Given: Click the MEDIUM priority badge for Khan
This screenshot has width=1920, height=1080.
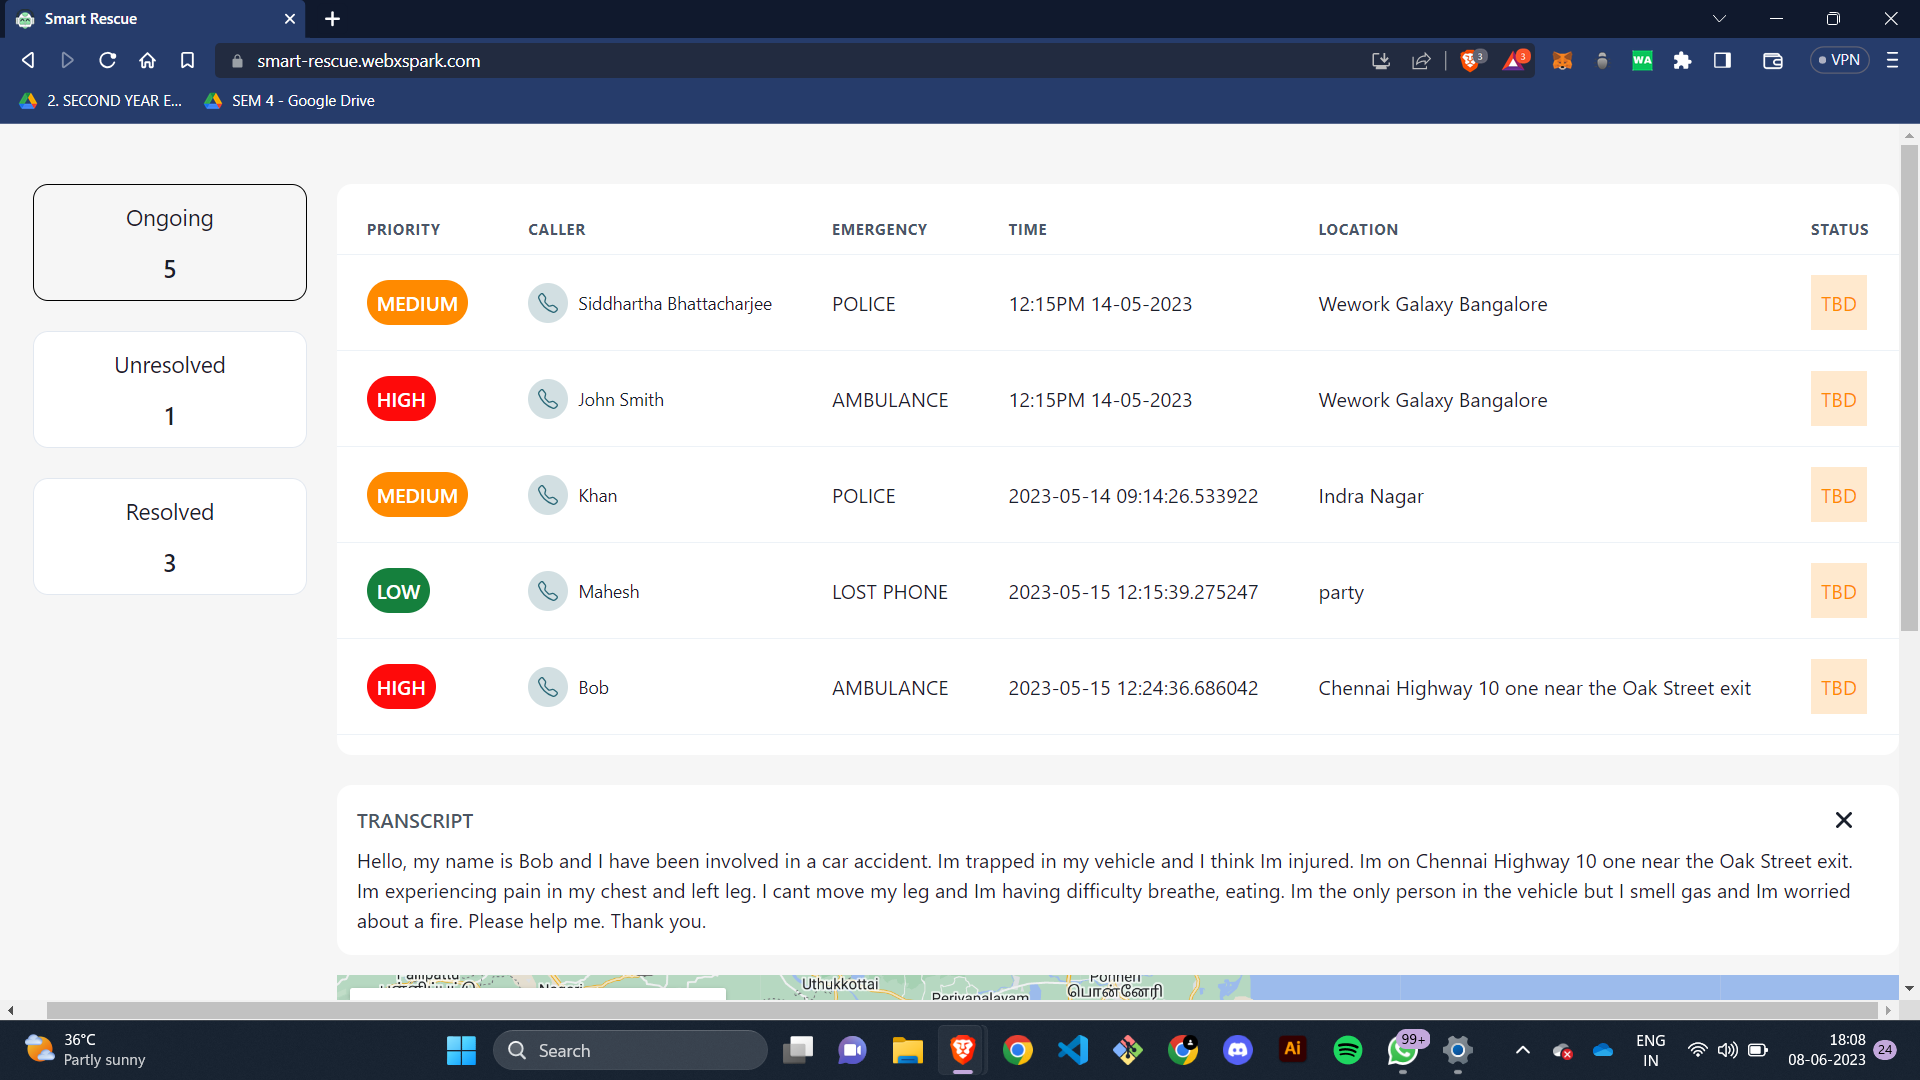Looking at the screenshot, I should click(416, 494).
